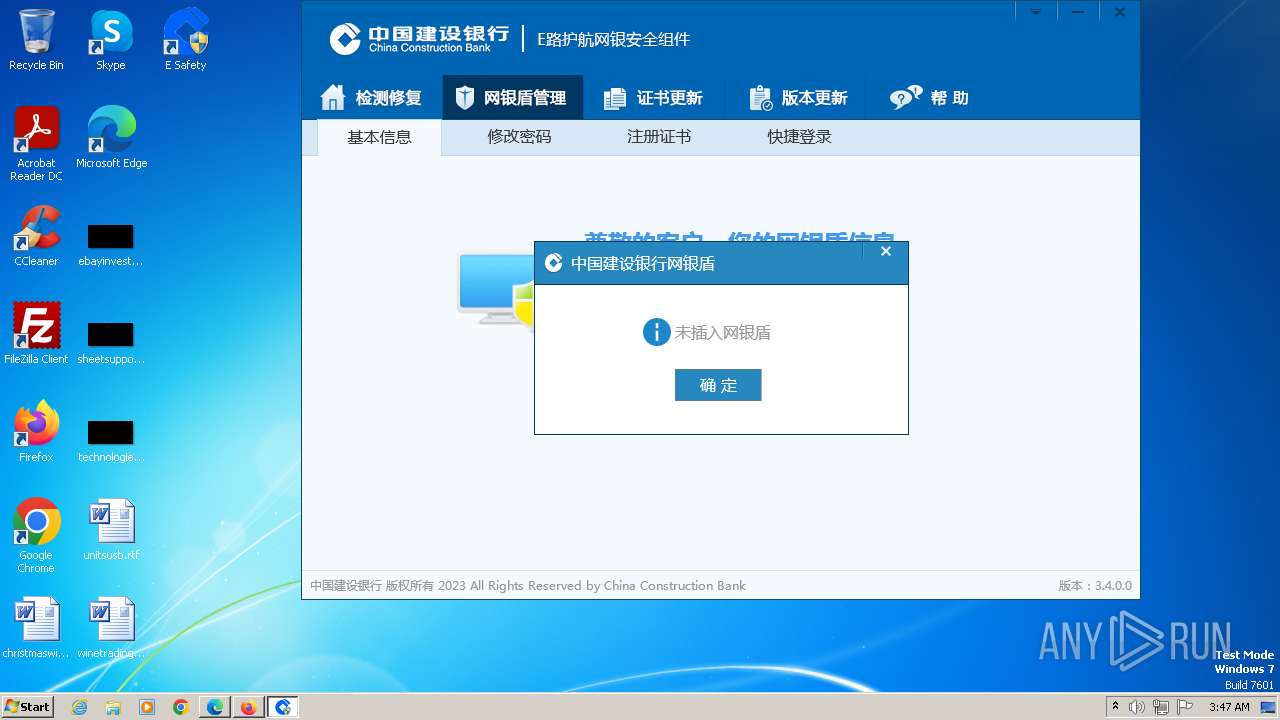Screen dimensions: 1280x720
Task: Click the shield icon beside 网银盾管理
Action: [x=464, y=98]
